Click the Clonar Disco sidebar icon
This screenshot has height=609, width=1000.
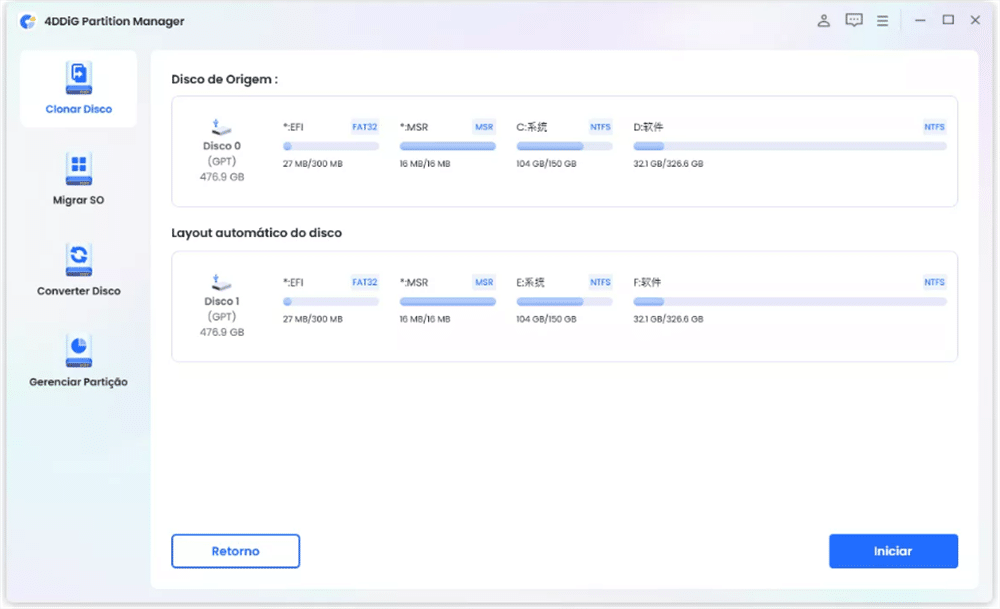78,75
